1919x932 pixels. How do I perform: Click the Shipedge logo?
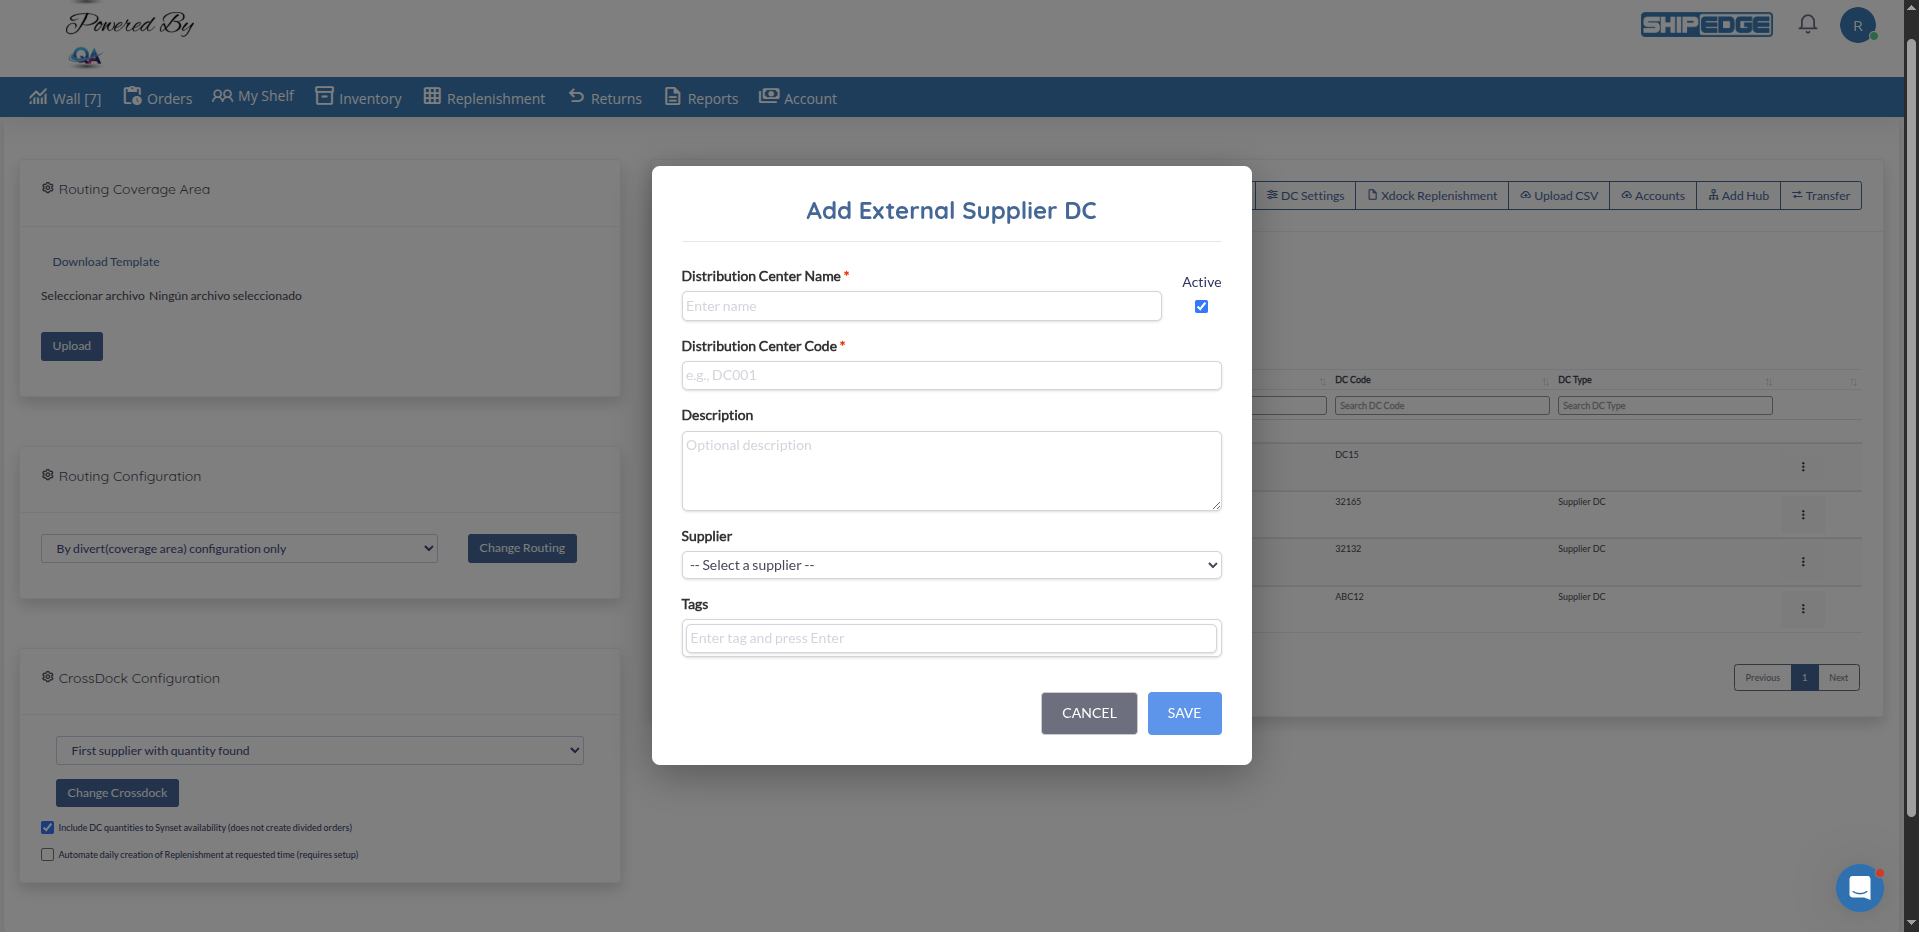pyautogui.click(x=1706, y=25)
